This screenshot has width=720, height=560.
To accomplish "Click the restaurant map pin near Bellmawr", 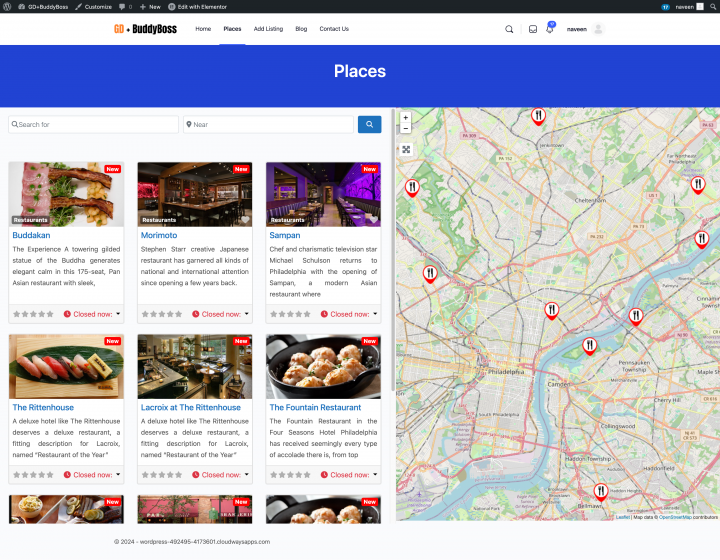I will [x=600, y=491].
